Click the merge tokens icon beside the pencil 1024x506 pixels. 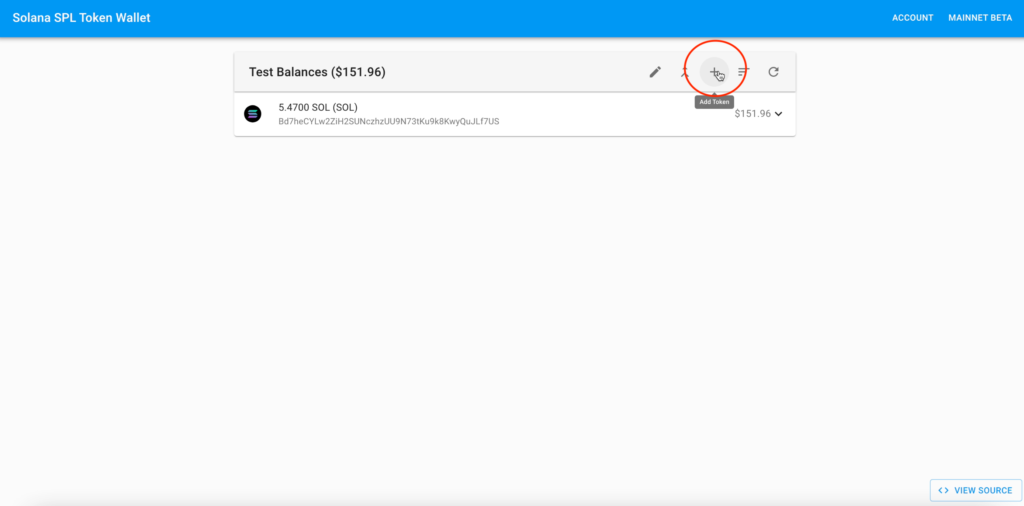pos(685,72)
